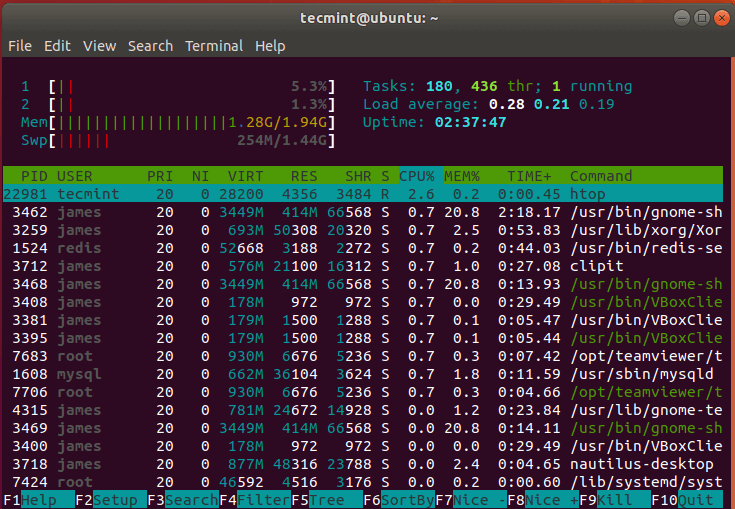Select process 7683 teamviewer row

point(363,356)
